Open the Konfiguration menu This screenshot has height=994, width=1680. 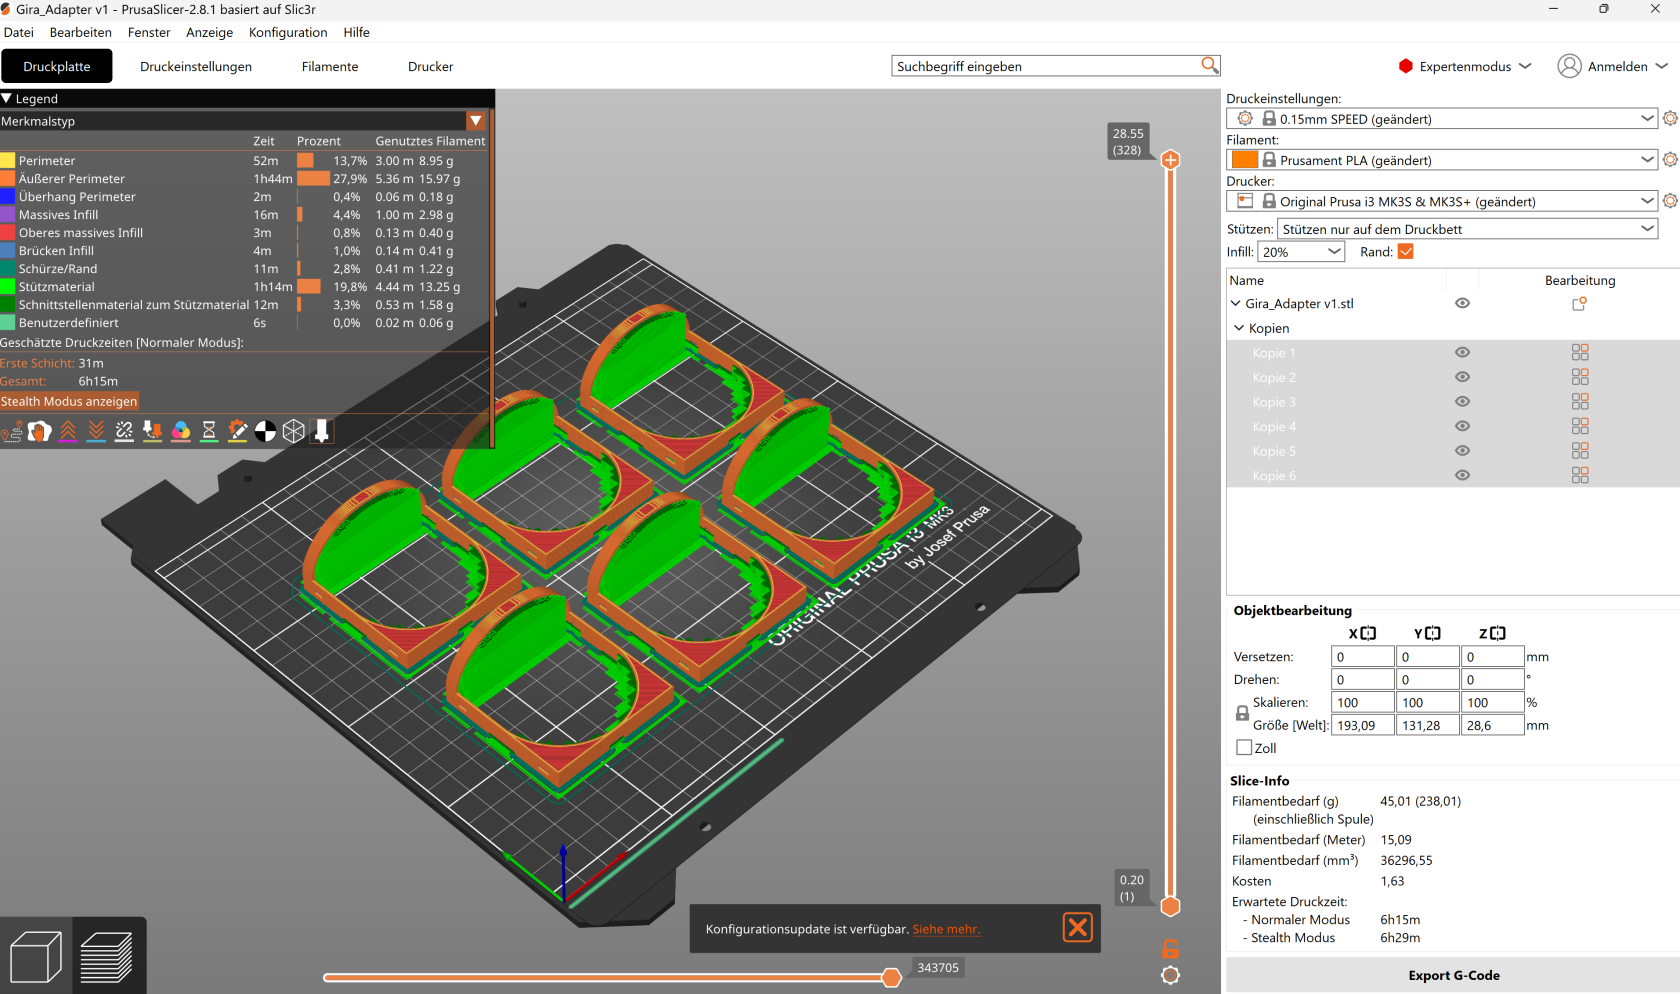288,32
